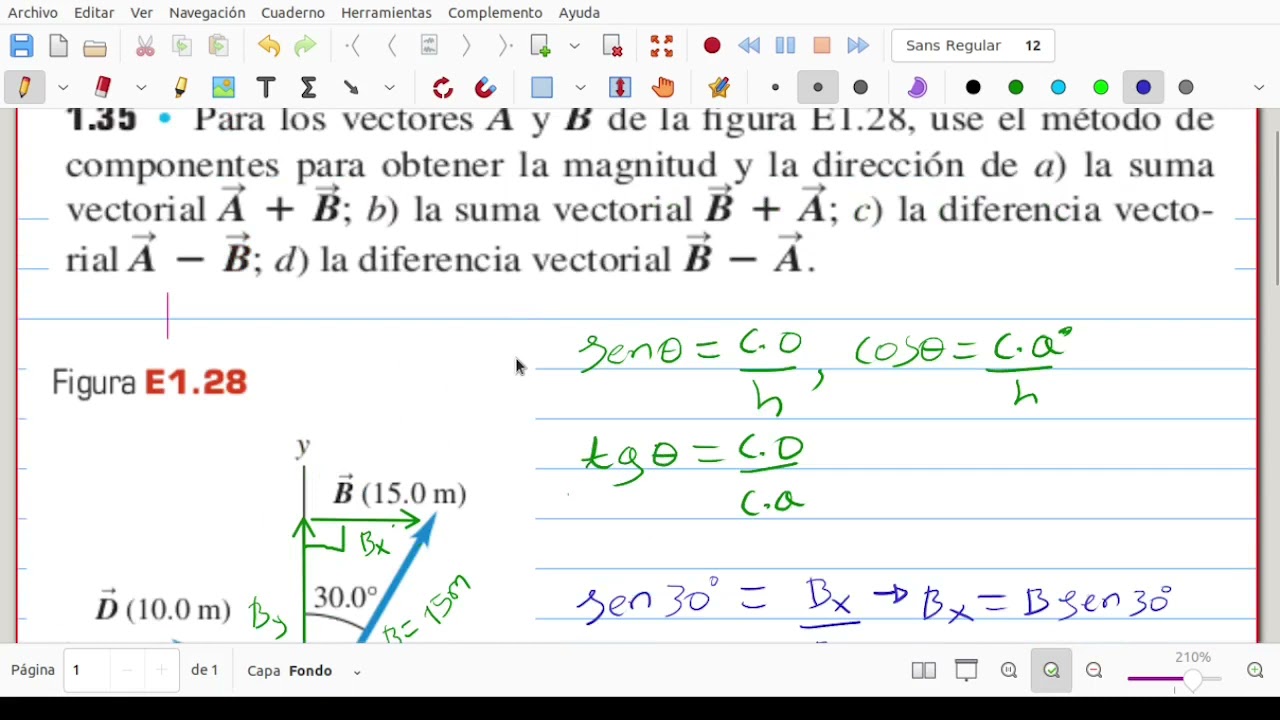Viewport: 1280px width, 720px height.
Task: Go to last page arrow
Action: [505, 46]
